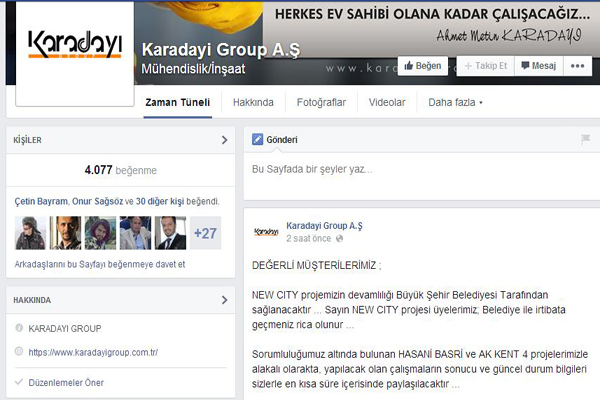Click the Düzenlemeler Öner link
This screenshot has width=600, height=400.
pyautogui.click(x=66, y=382)
